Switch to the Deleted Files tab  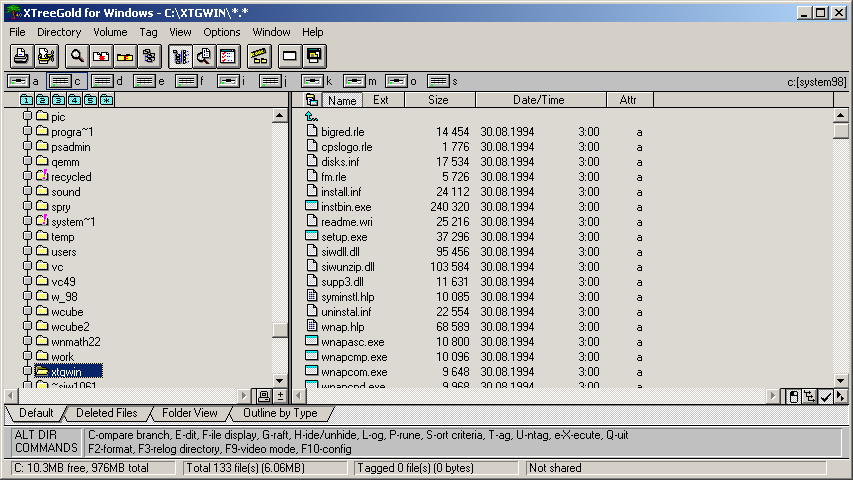[107, 413]
